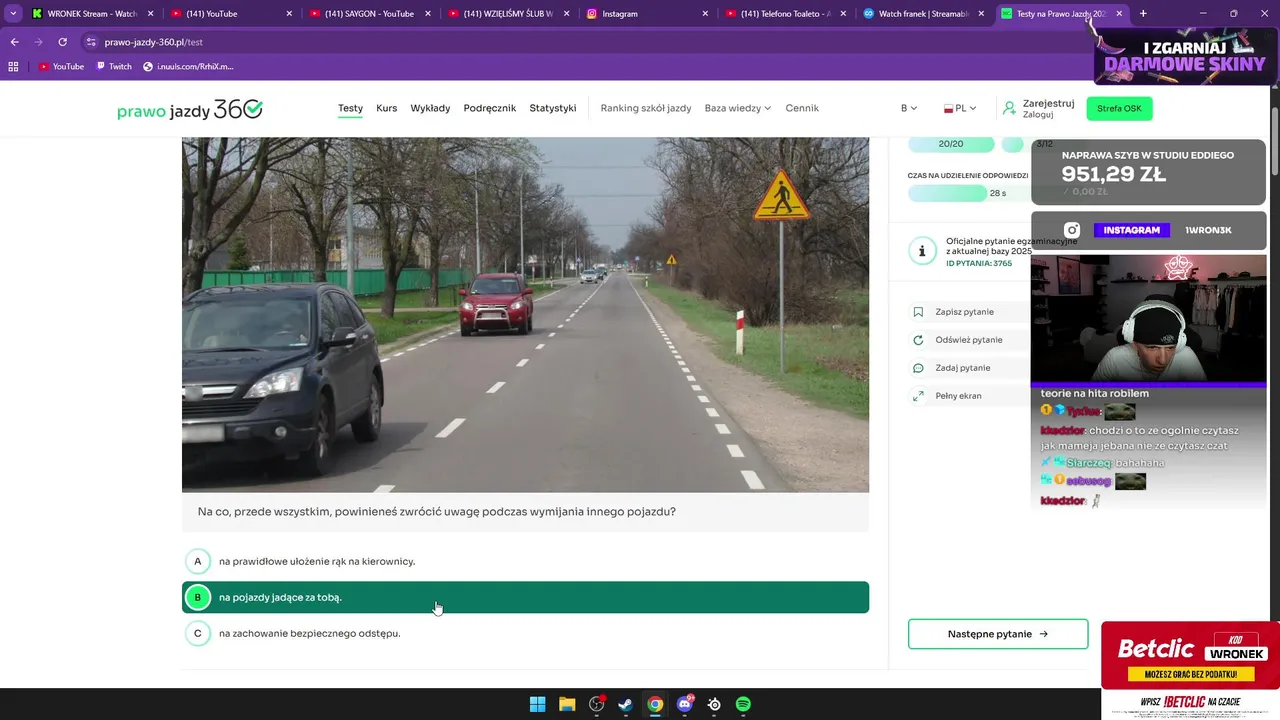Click the refresh icon beside Odśwież pytanie
This screenshot has height=720, width=1280.
point(918,340)
